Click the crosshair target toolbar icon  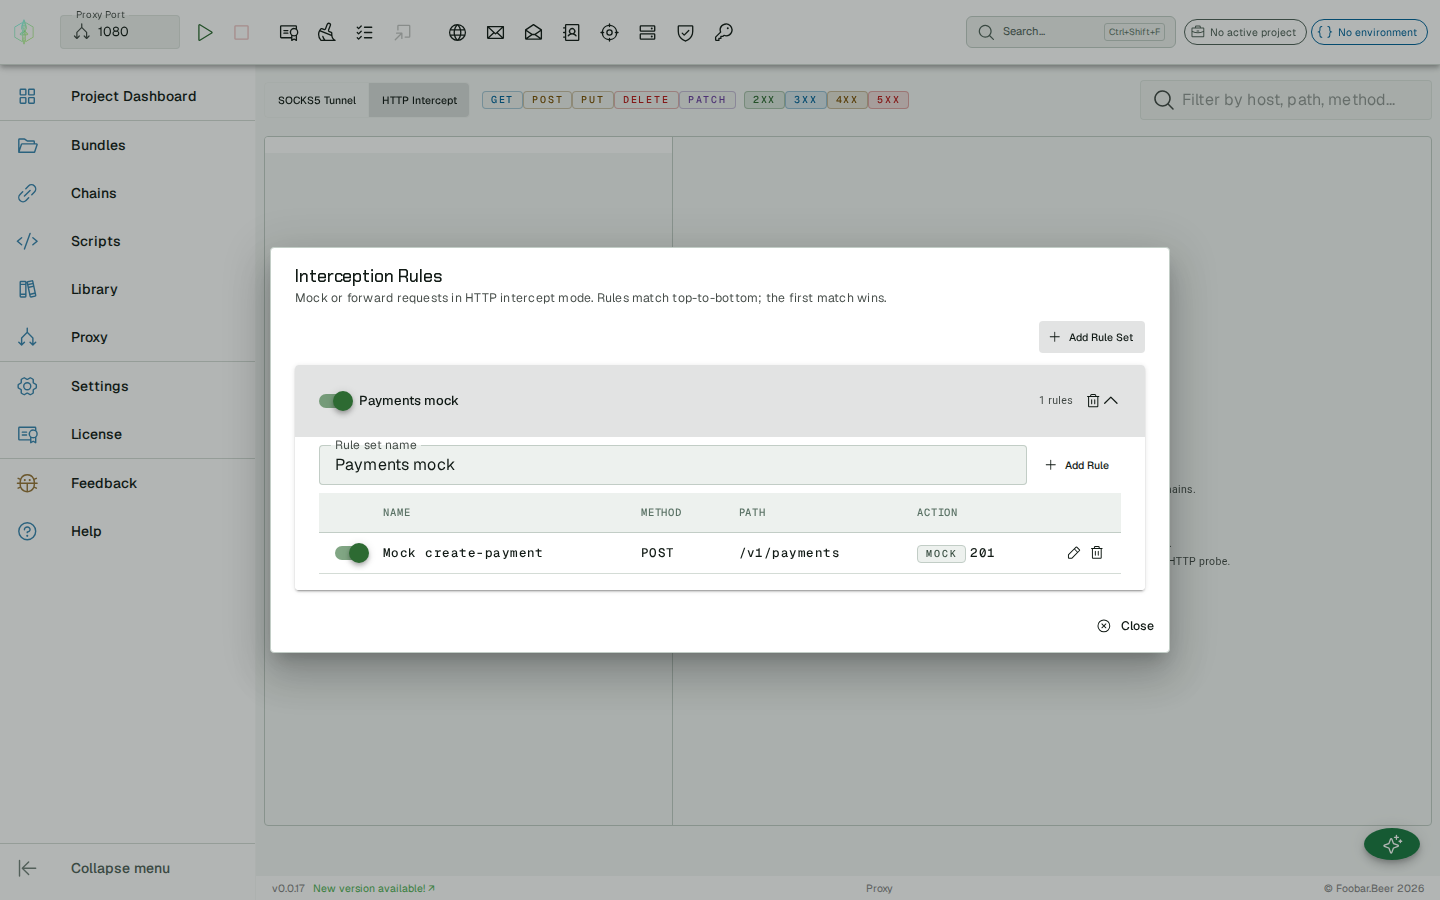click(609, 32)
